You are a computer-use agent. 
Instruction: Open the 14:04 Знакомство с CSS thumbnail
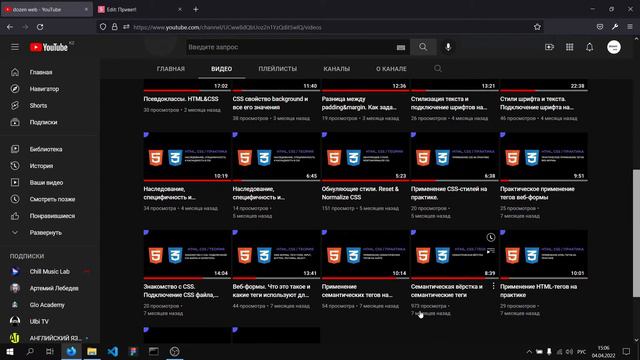(187, 254)
